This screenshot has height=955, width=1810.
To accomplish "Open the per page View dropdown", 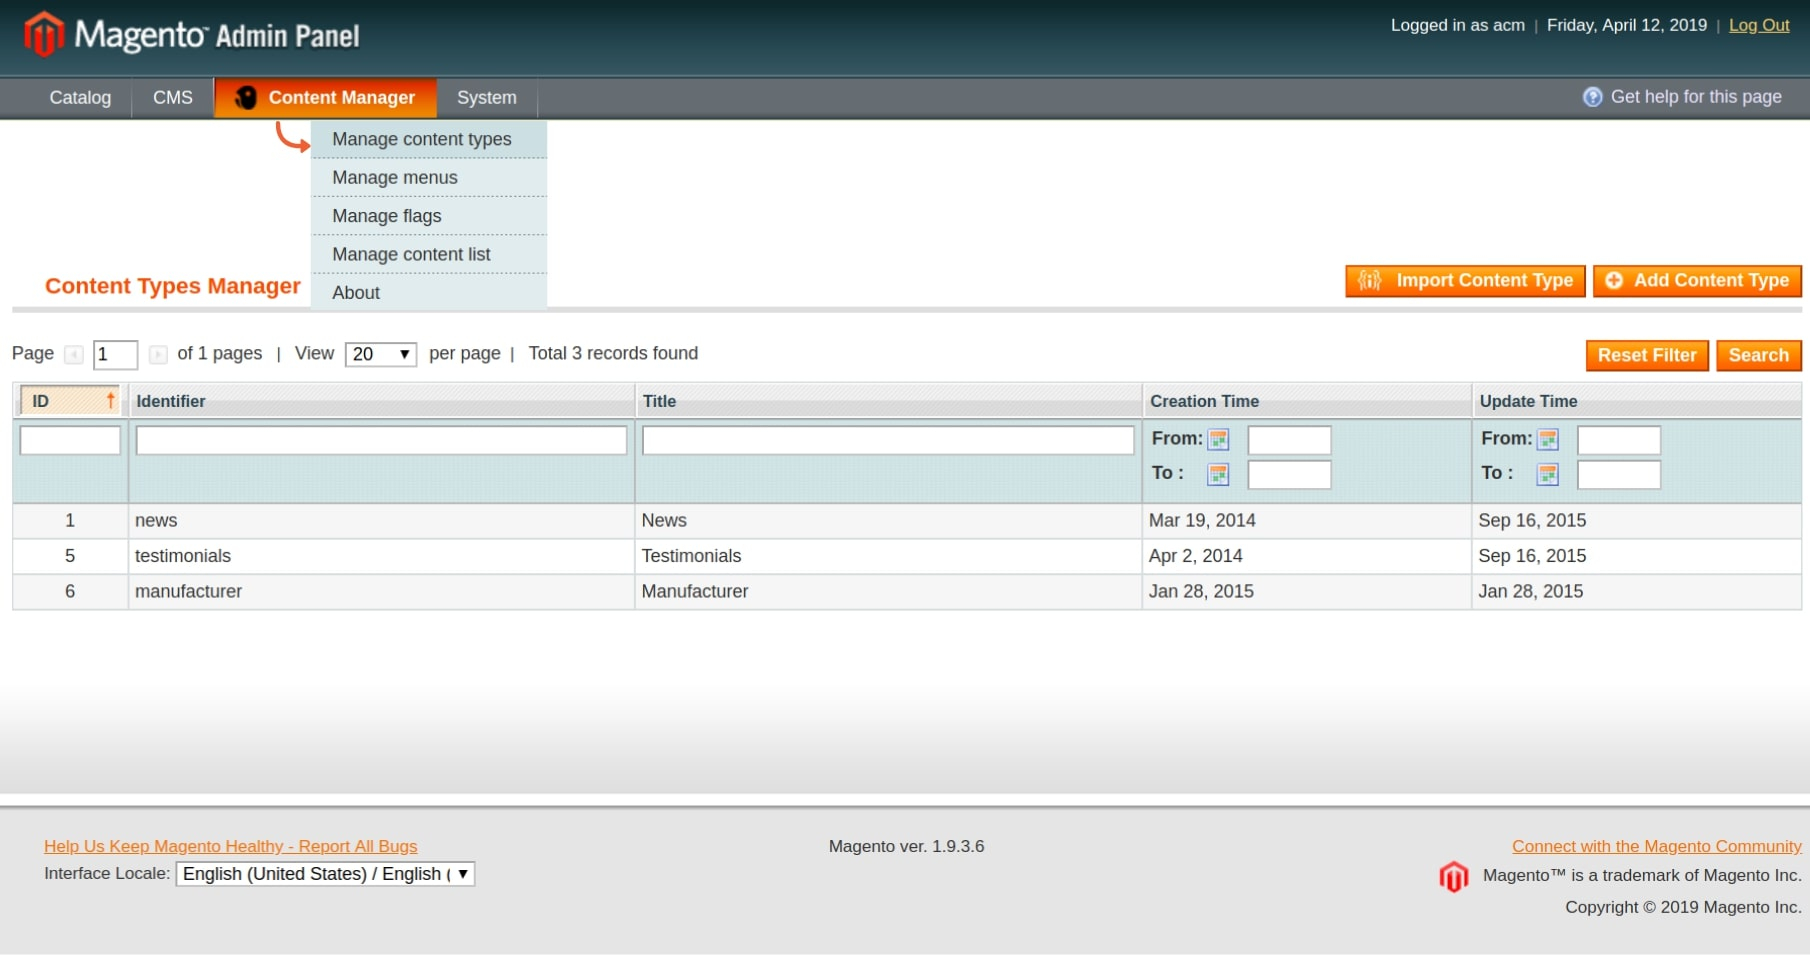I will [x=381, y=355].
